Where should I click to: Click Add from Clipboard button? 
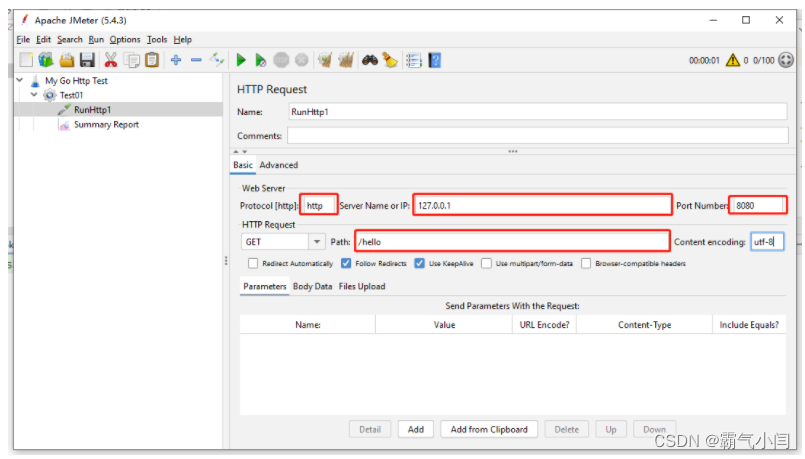click(489, 430)
